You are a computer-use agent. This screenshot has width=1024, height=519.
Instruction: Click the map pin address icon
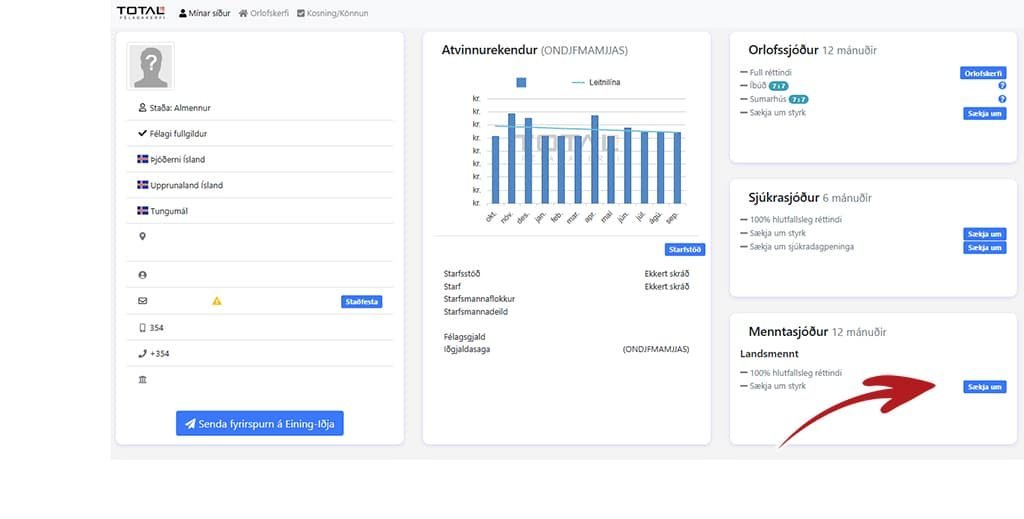[x=142, y=236]
